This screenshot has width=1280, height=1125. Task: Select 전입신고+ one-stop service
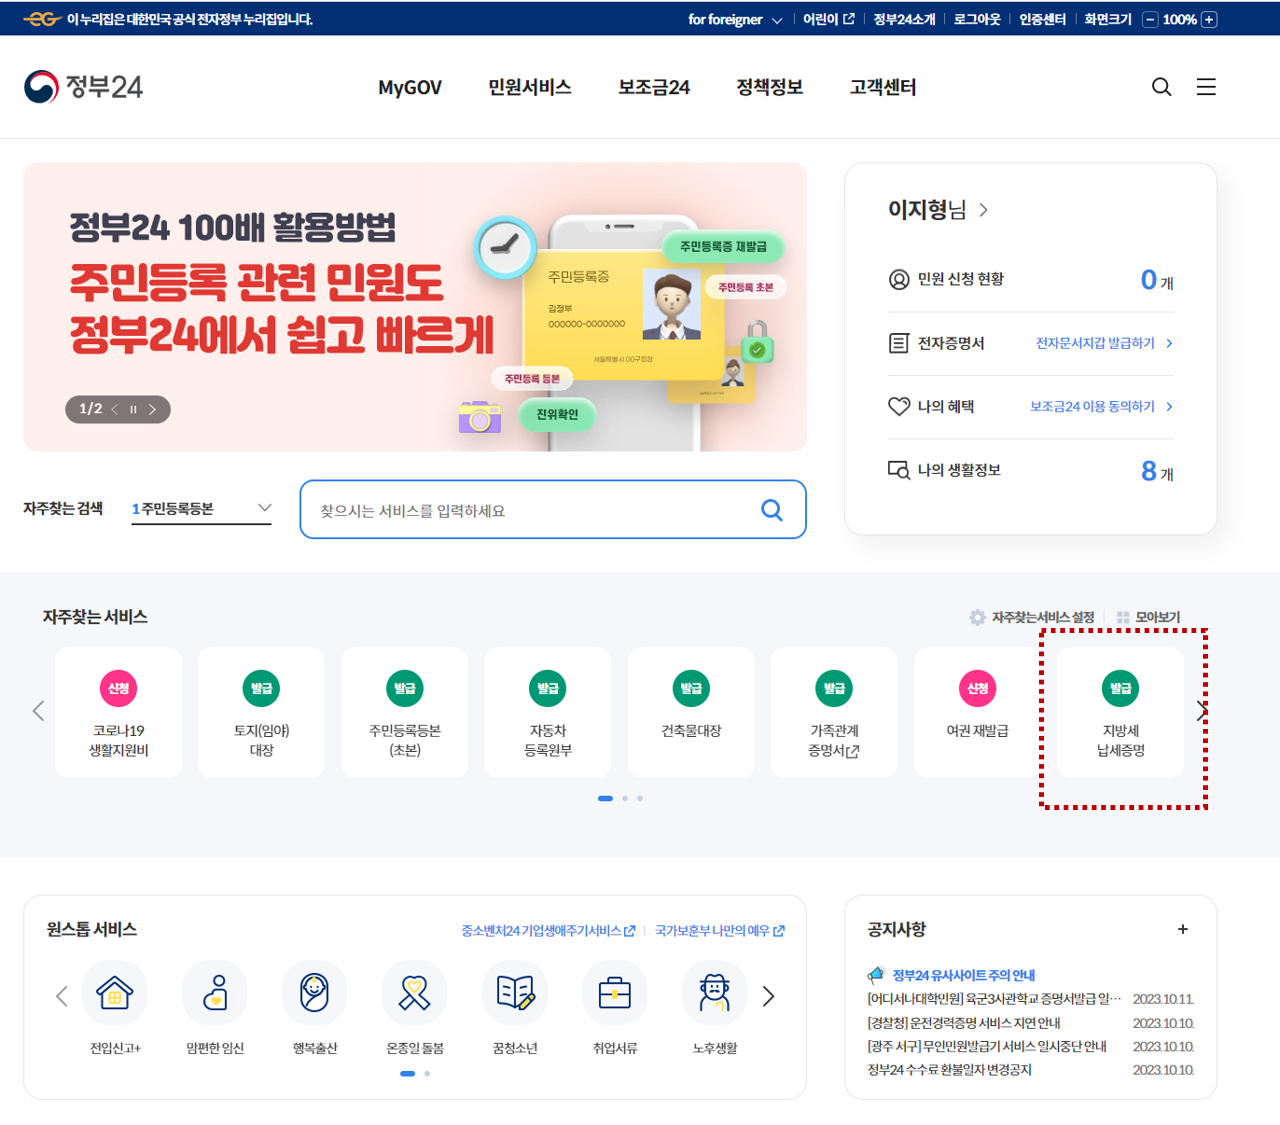coord(115,1008)
